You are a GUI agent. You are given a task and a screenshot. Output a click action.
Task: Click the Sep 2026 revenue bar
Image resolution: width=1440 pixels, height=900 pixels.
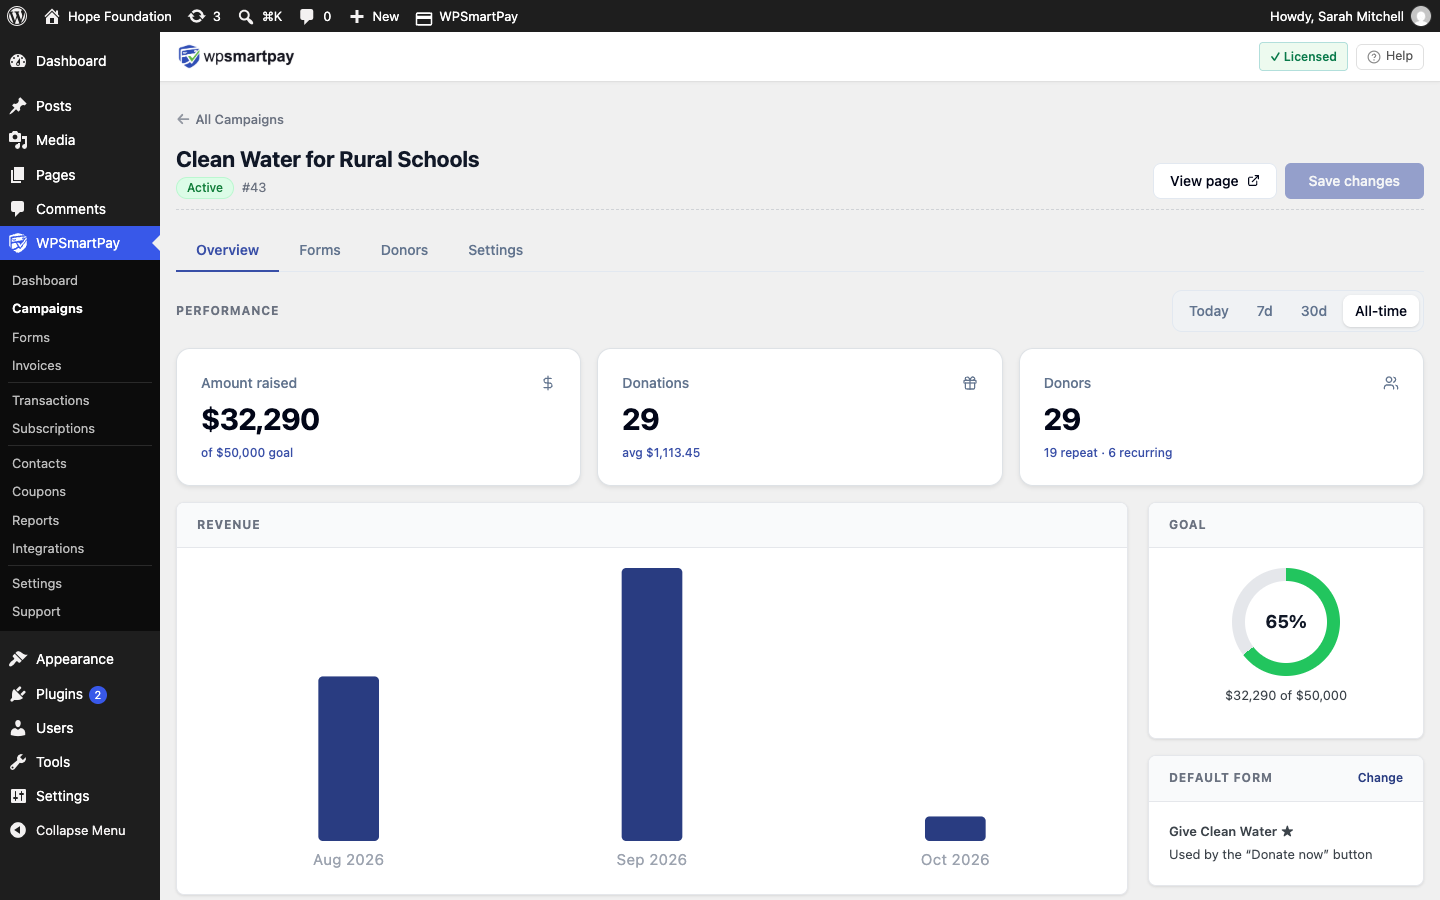(652, 704)
